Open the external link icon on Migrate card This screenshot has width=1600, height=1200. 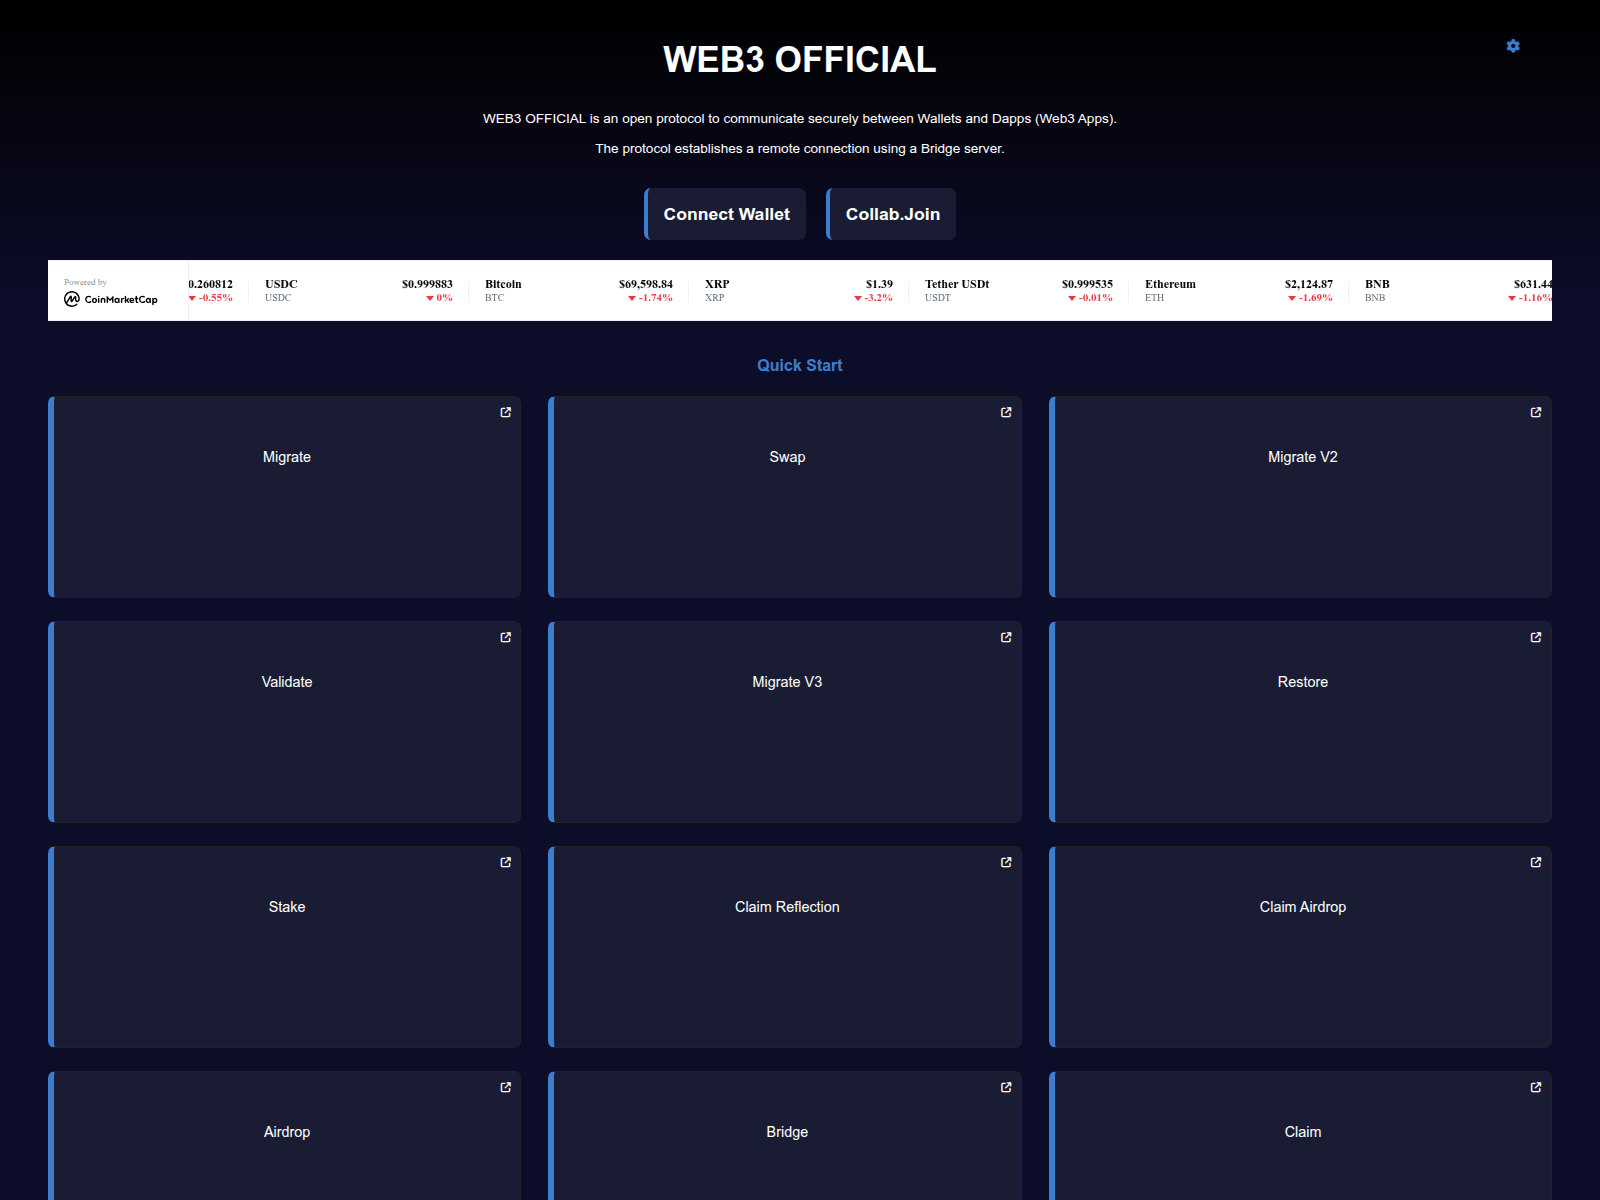(x=506, y=412)
